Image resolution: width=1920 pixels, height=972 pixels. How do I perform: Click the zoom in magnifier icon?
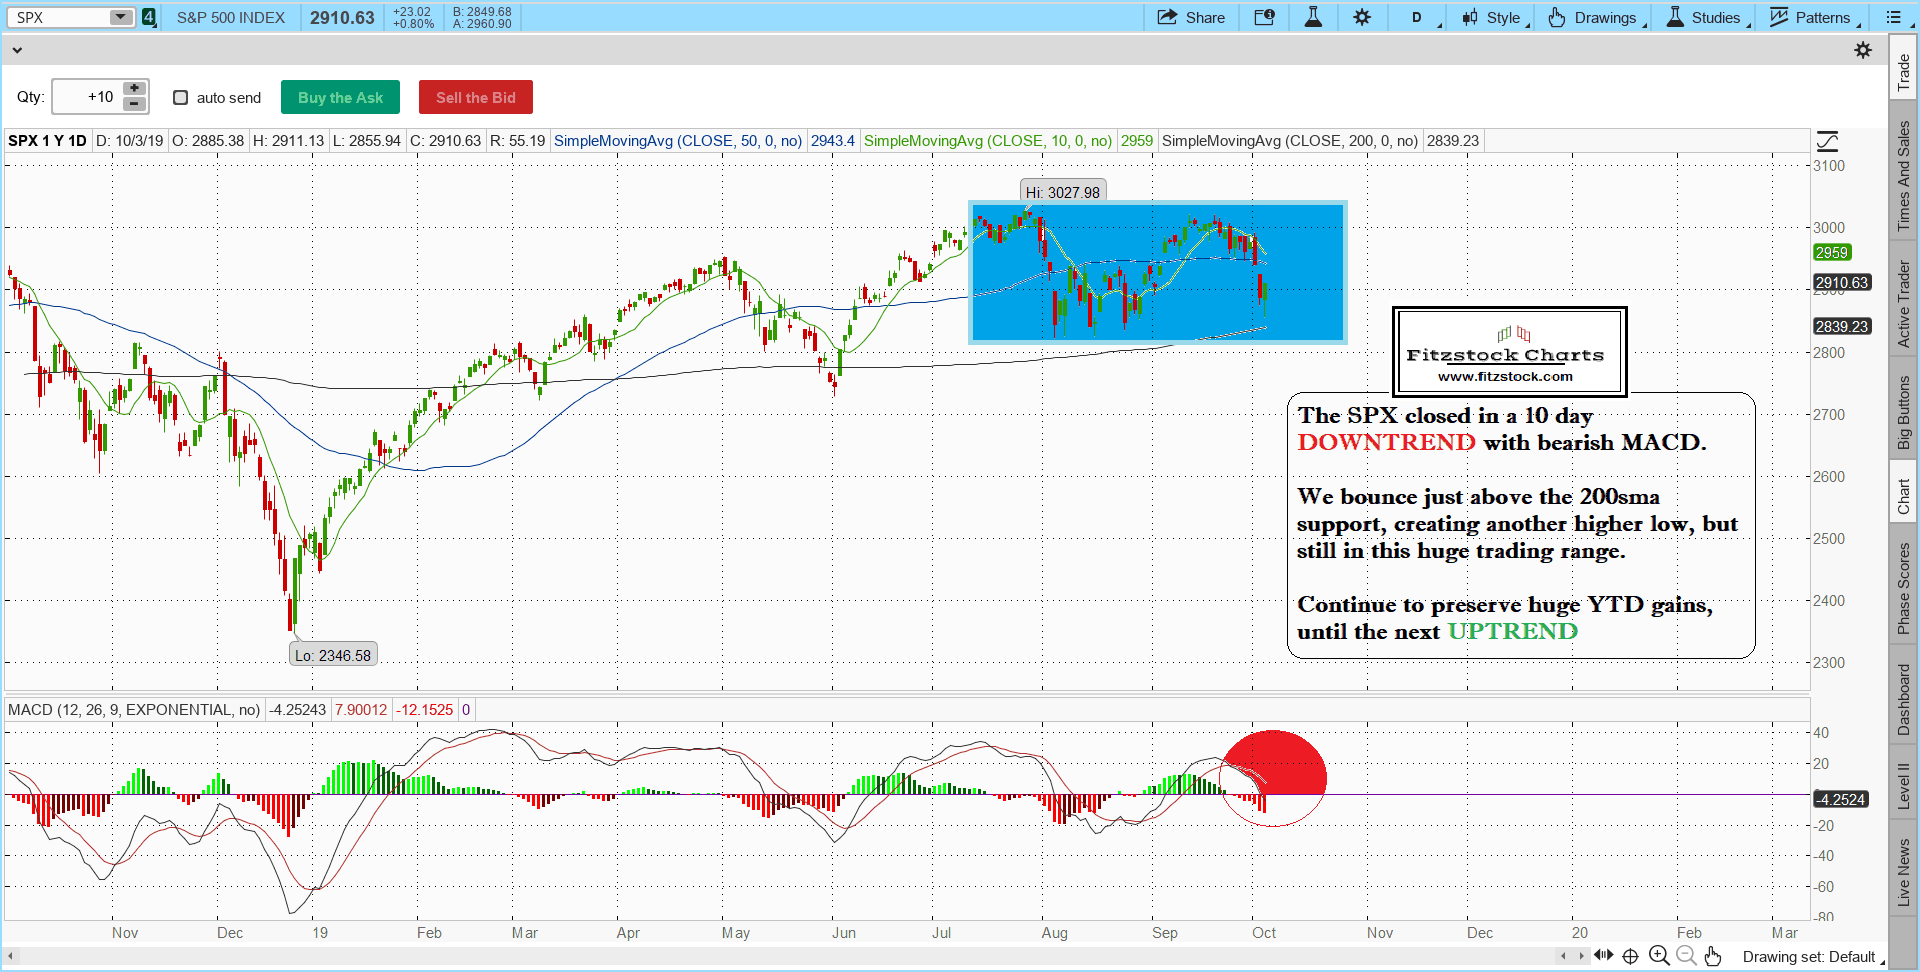(x=1659, y=956)
